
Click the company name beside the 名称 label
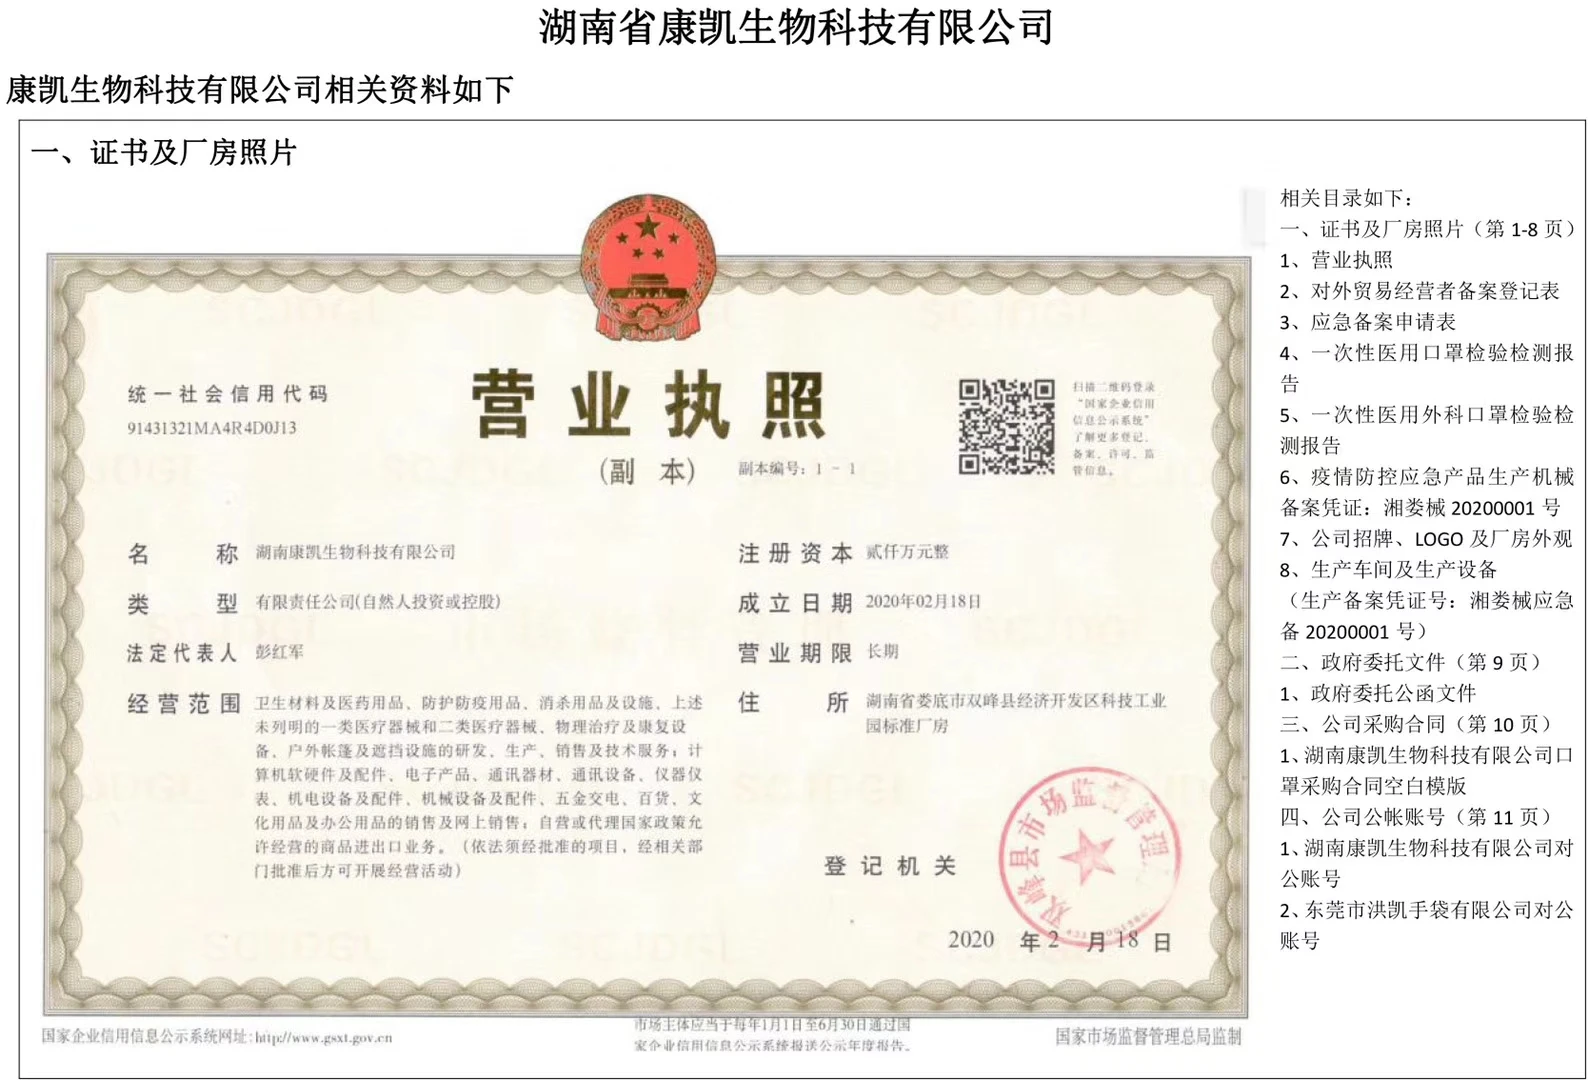(x=355, y=552)
